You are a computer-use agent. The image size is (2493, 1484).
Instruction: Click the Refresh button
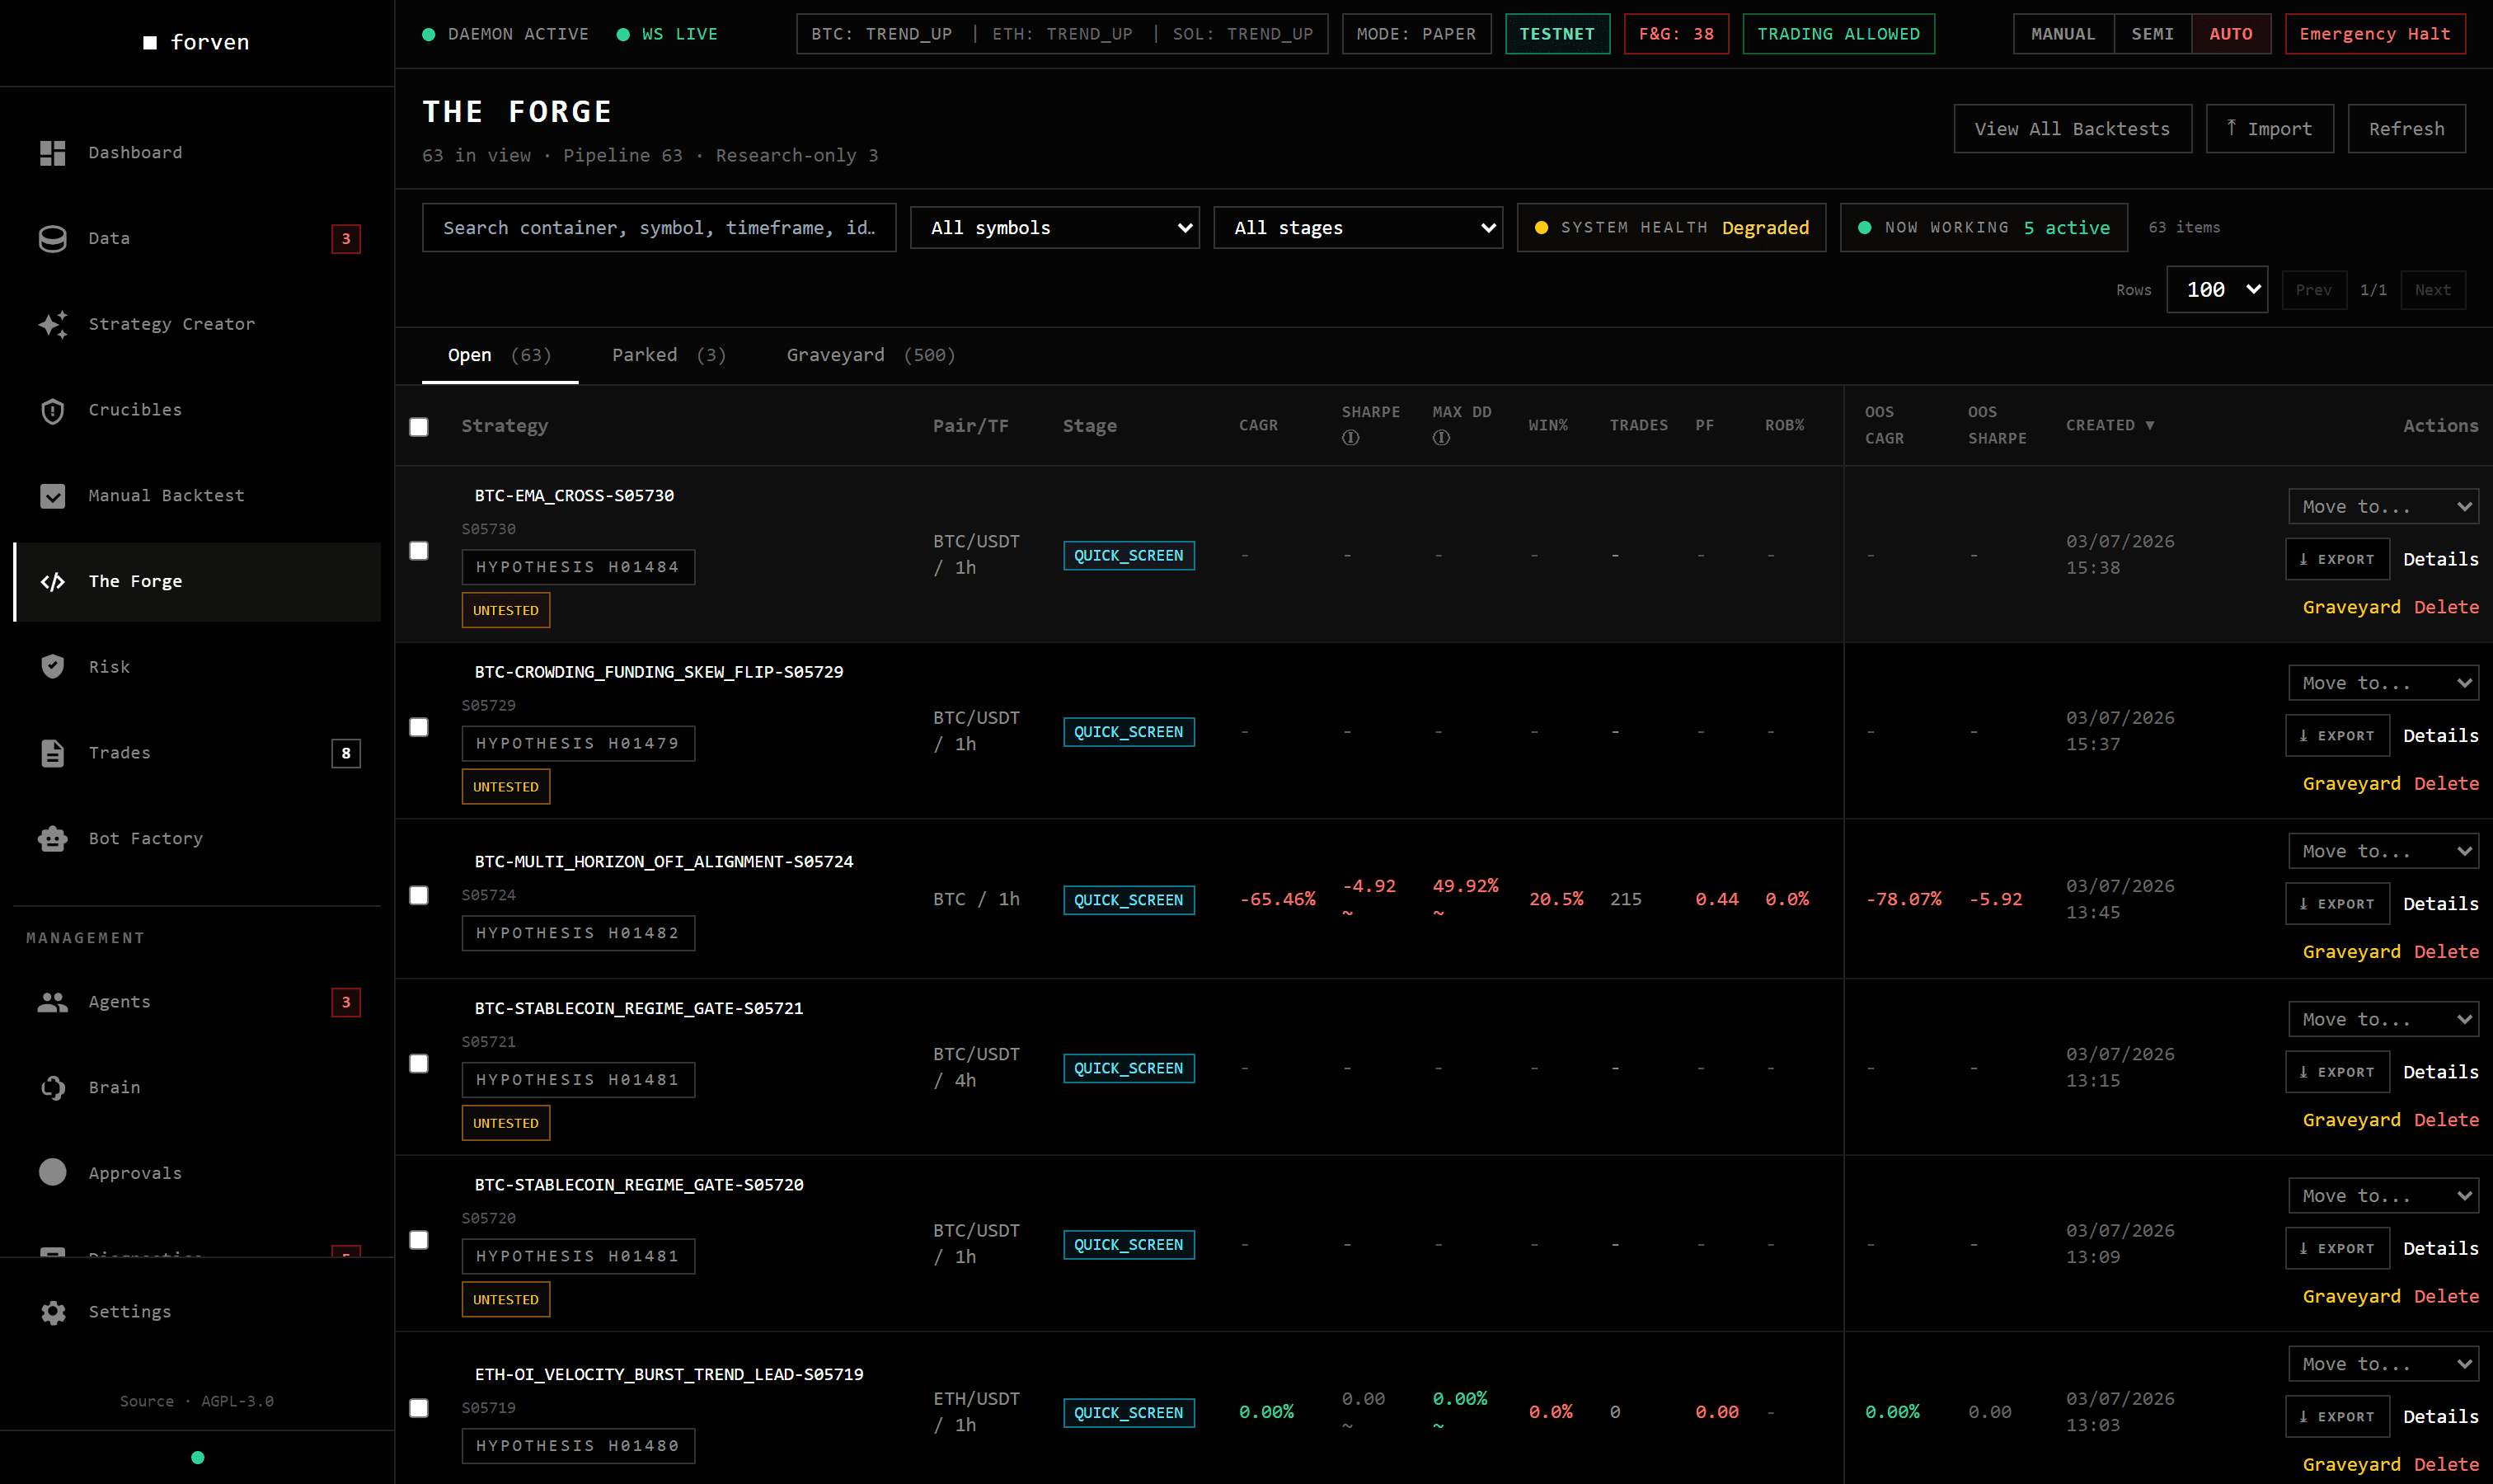(2406, 129)
